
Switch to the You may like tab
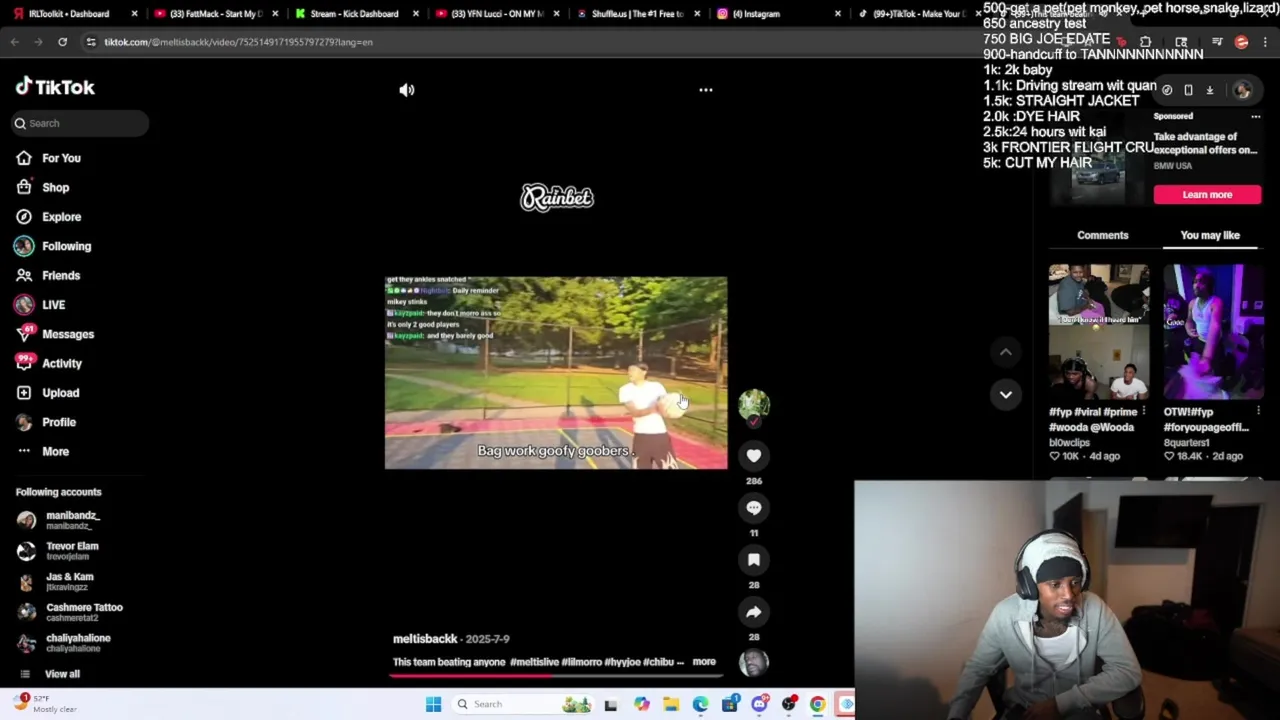pyautogui.click(x=1210, y=235)
